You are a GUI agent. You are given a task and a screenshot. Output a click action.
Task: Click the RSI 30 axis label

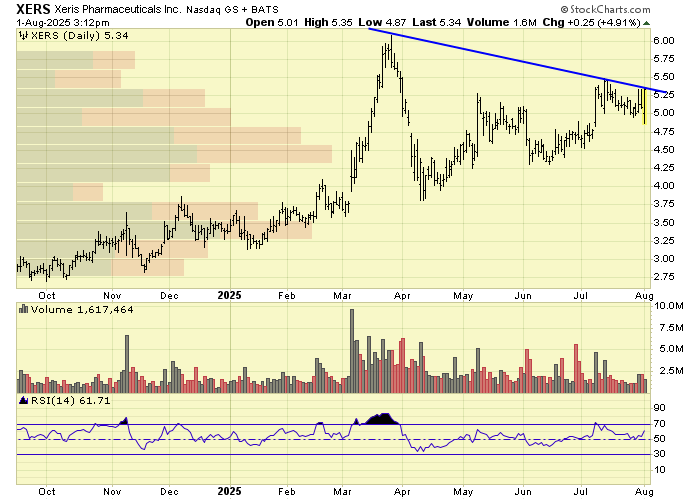point(659,454)
